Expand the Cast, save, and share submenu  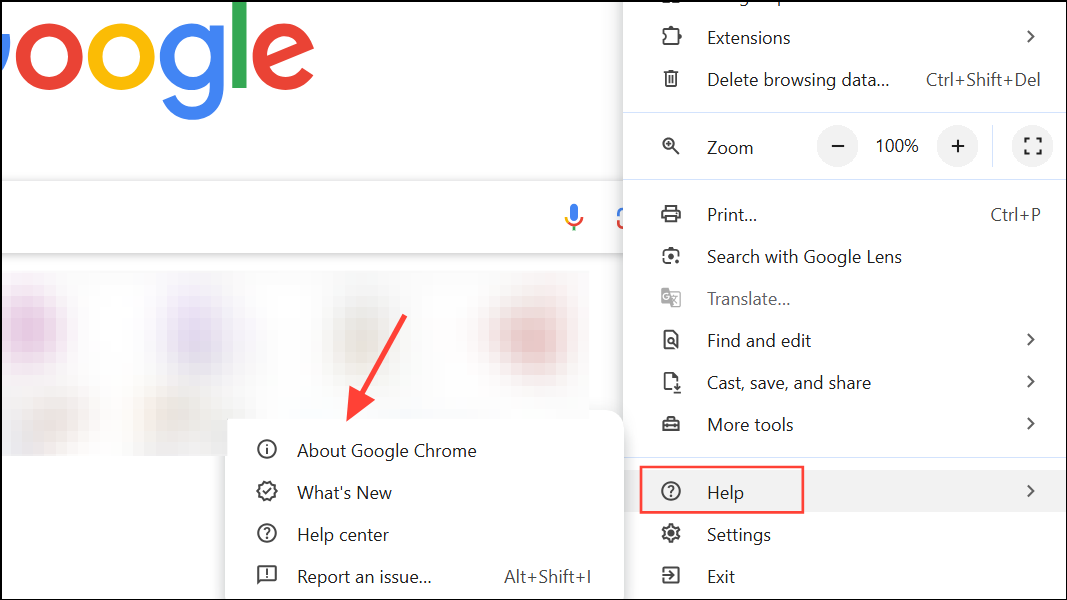[x=1030, y=382]
